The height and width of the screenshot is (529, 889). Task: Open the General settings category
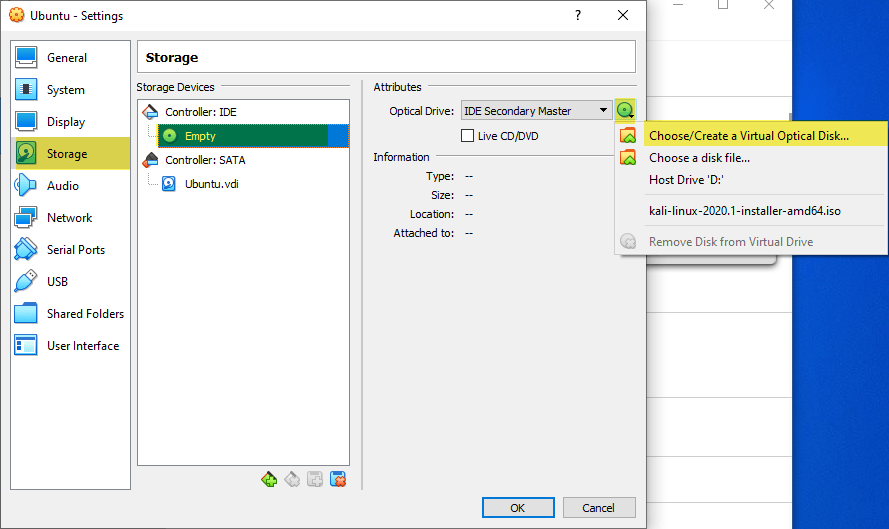pos(70,57)
